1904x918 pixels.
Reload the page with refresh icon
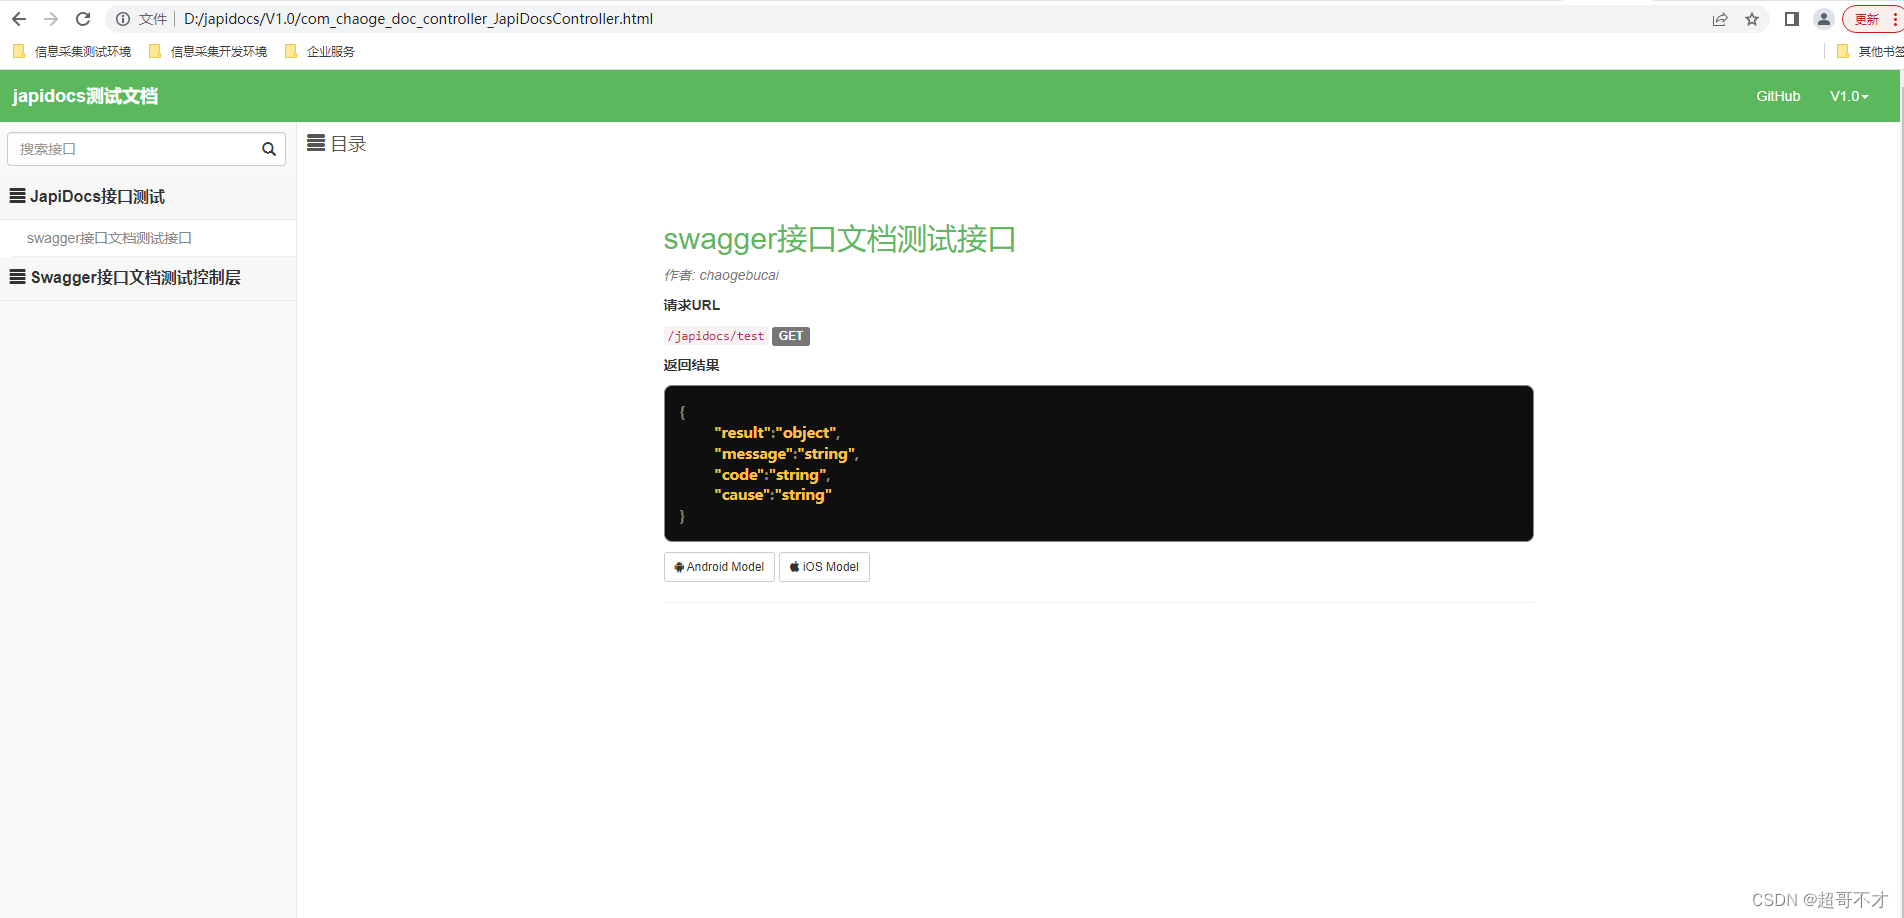tap(83, 19)
